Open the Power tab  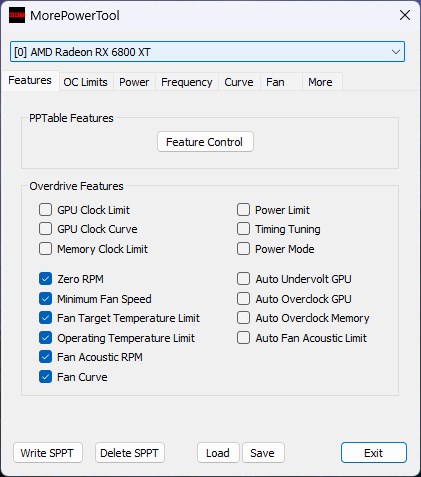click(x=134, y=82)
